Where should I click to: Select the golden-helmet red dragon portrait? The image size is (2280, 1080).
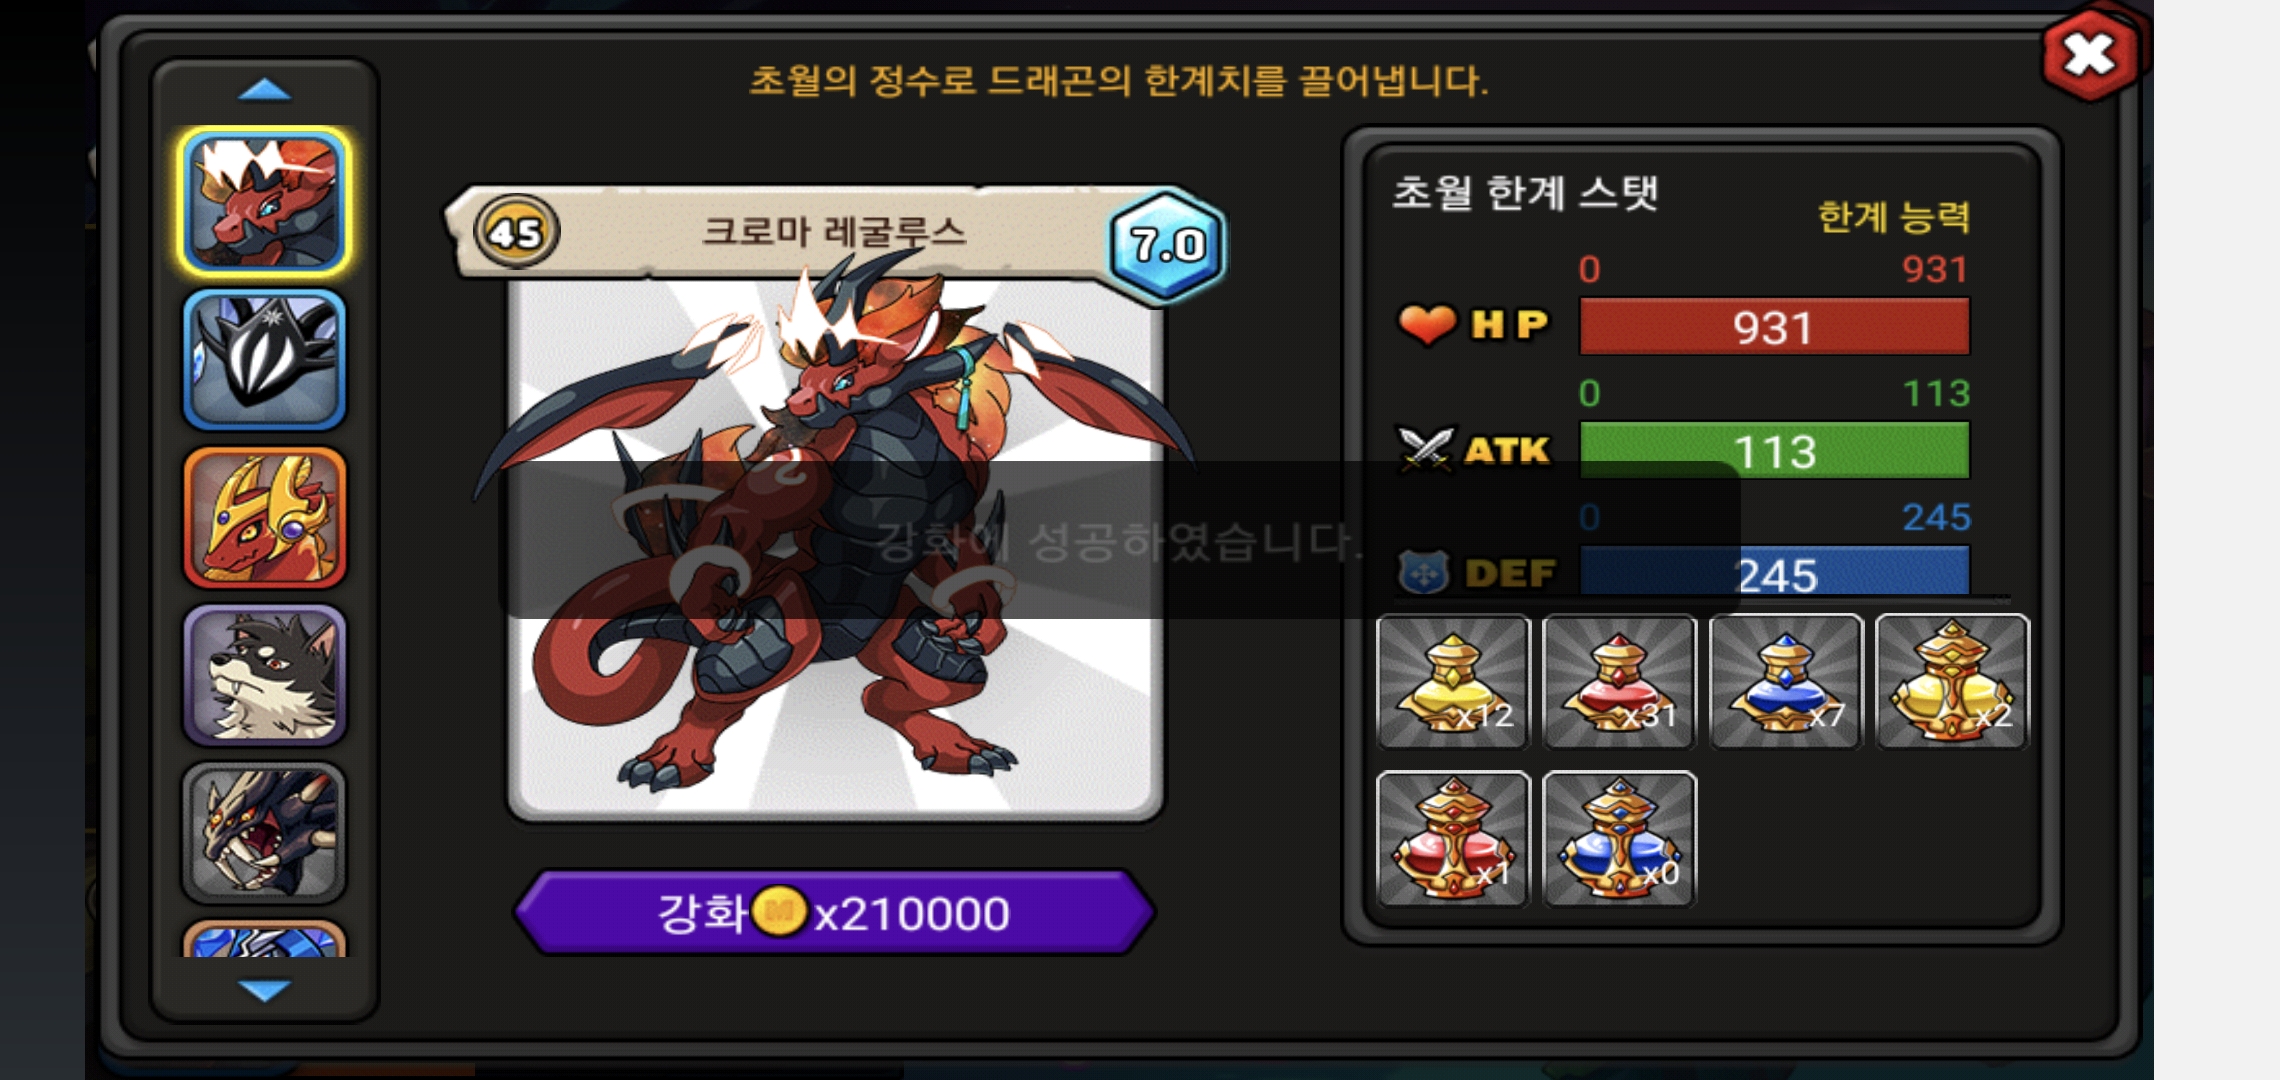tap(265, 518)
